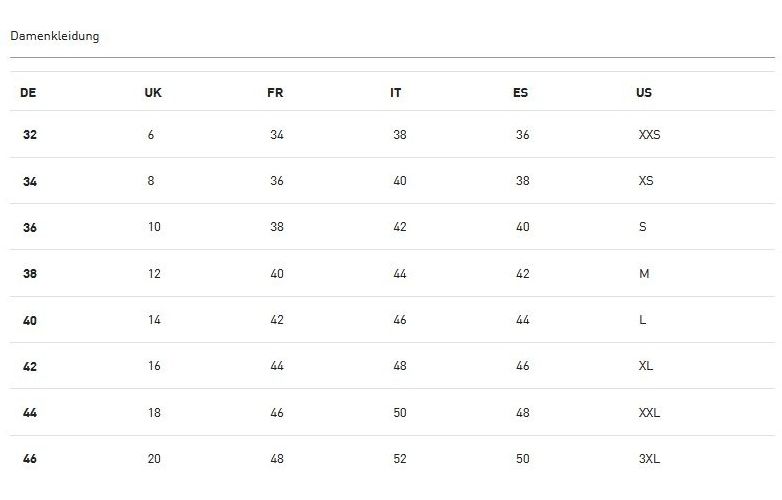Click the Damenkleidung heading
782x500 pixels.
pos(55,37)
